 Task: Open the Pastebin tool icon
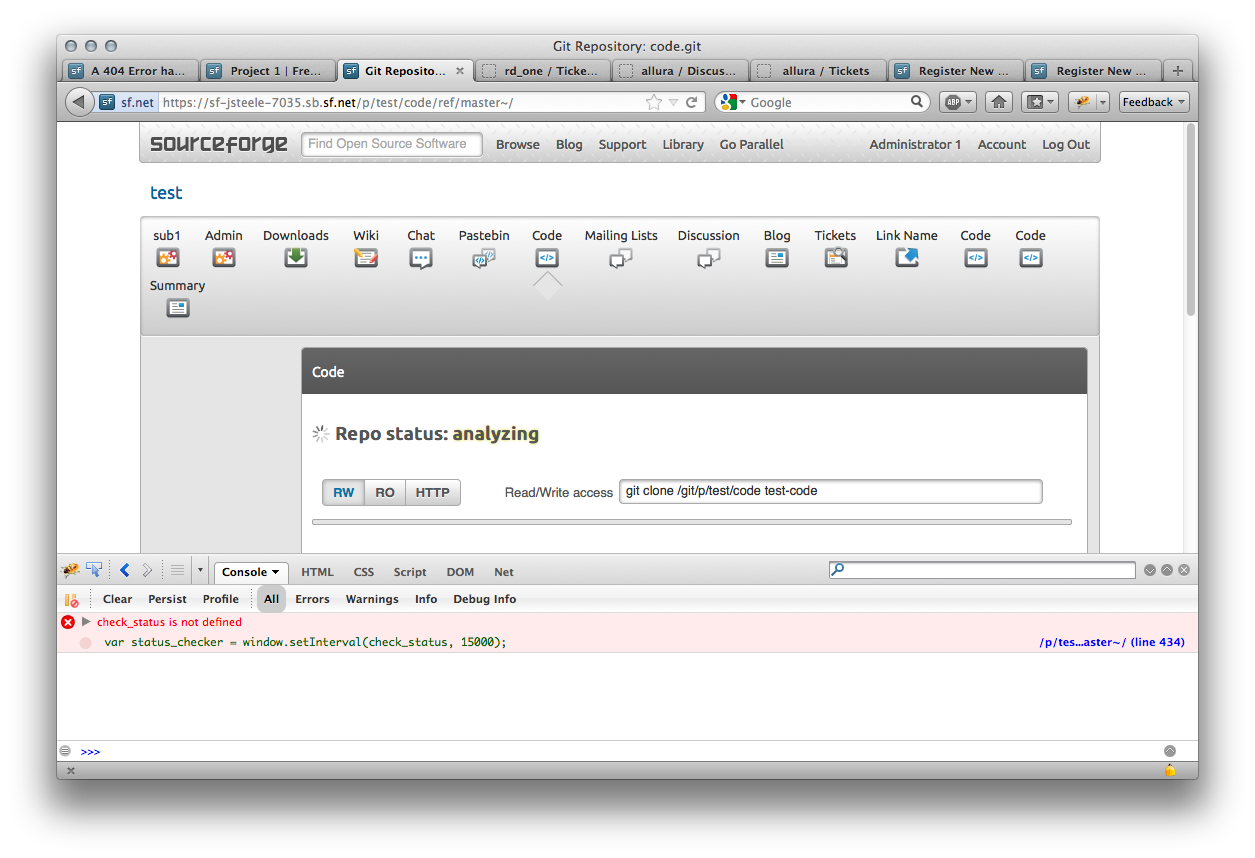point(484,258)
